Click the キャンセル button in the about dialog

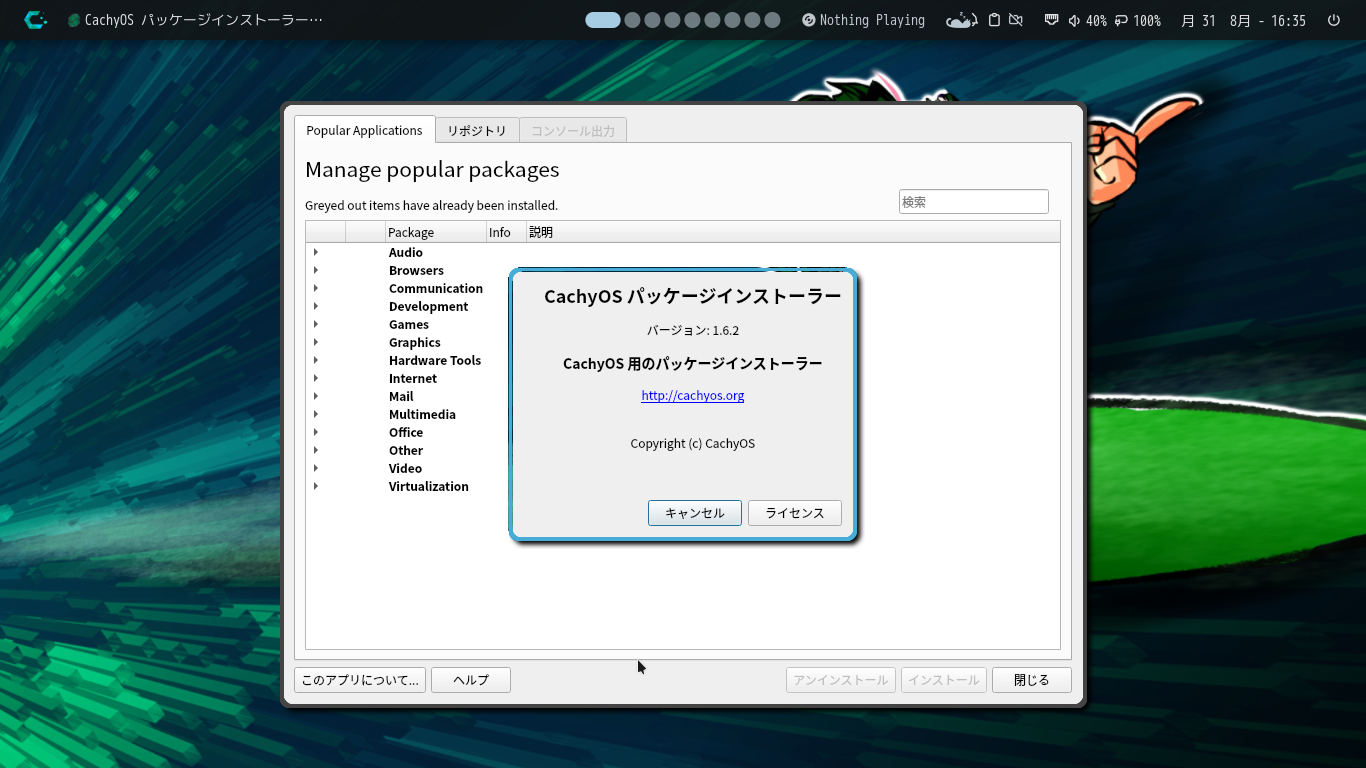coord(694,513)
